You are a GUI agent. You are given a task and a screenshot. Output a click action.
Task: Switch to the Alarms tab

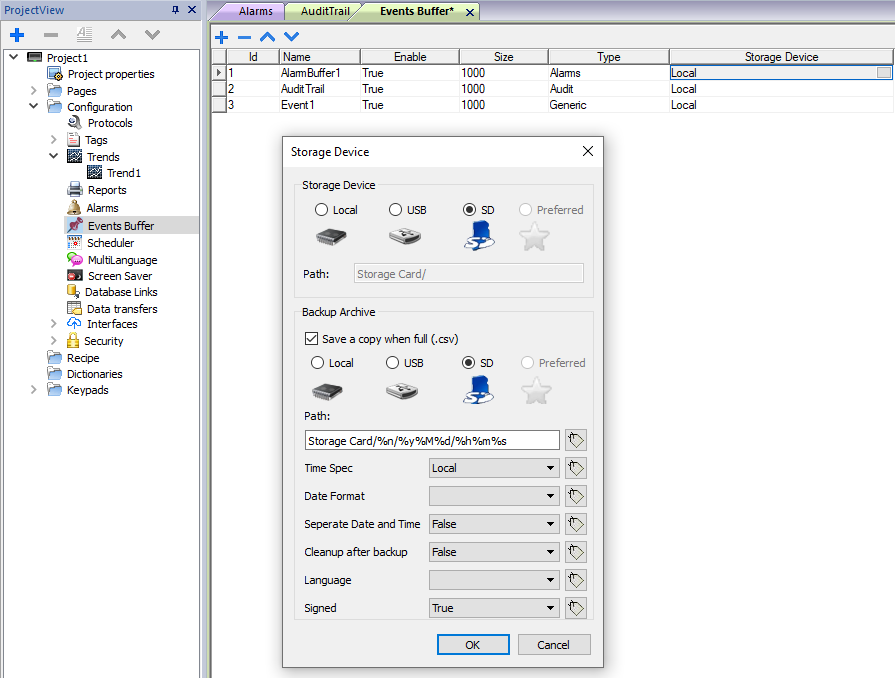[x=255, y=11]
